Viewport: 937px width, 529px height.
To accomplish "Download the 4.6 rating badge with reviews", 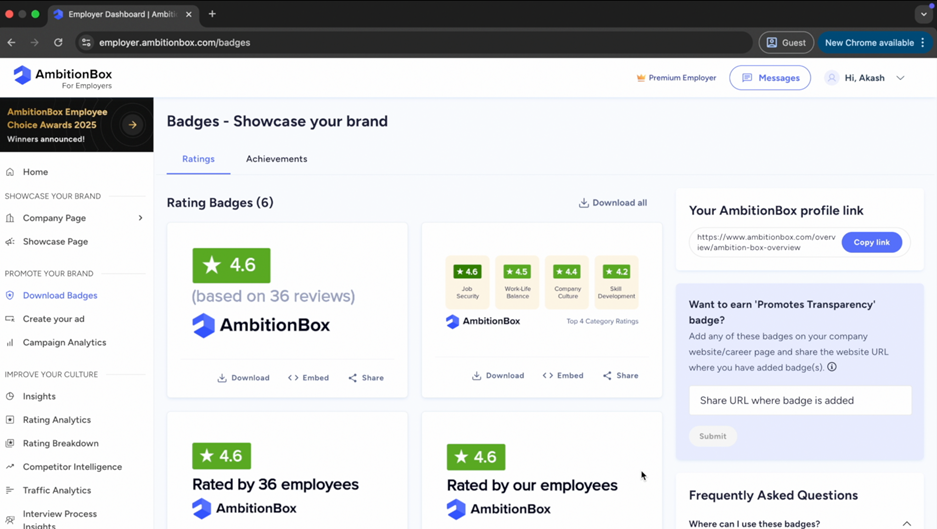I will [x=243, y=378].
